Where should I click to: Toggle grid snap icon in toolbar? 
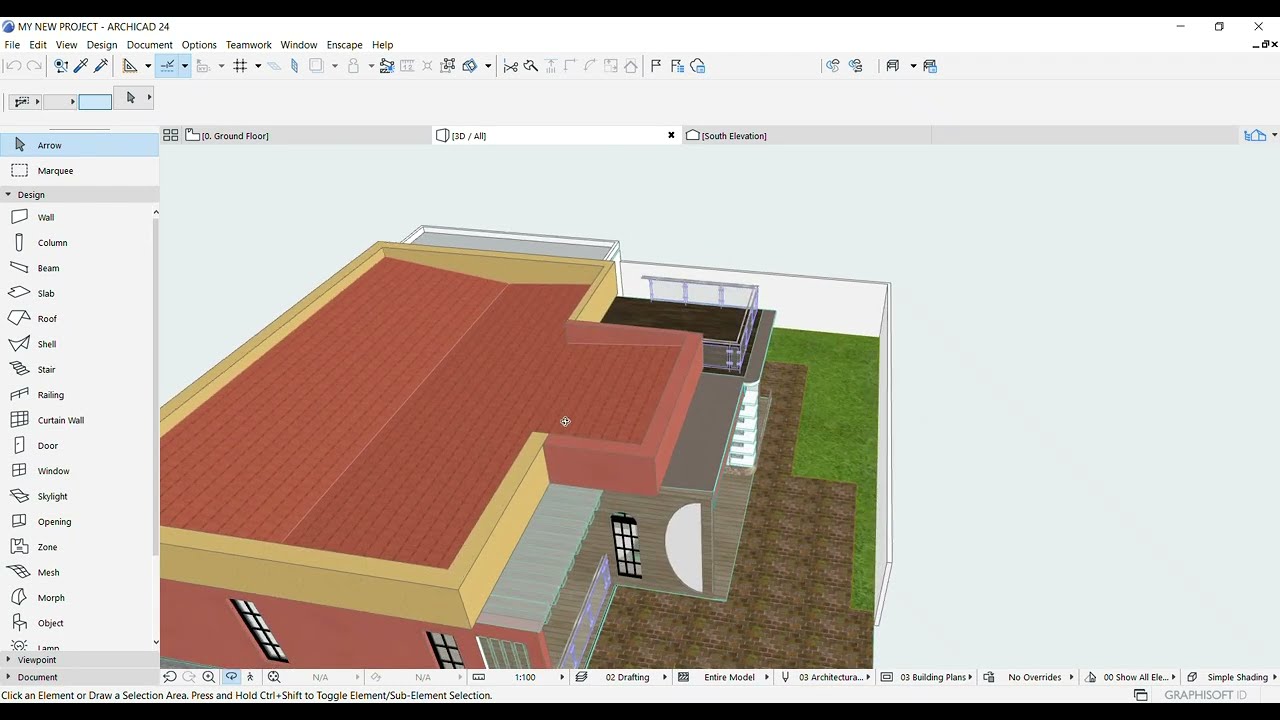click(240, 66)
